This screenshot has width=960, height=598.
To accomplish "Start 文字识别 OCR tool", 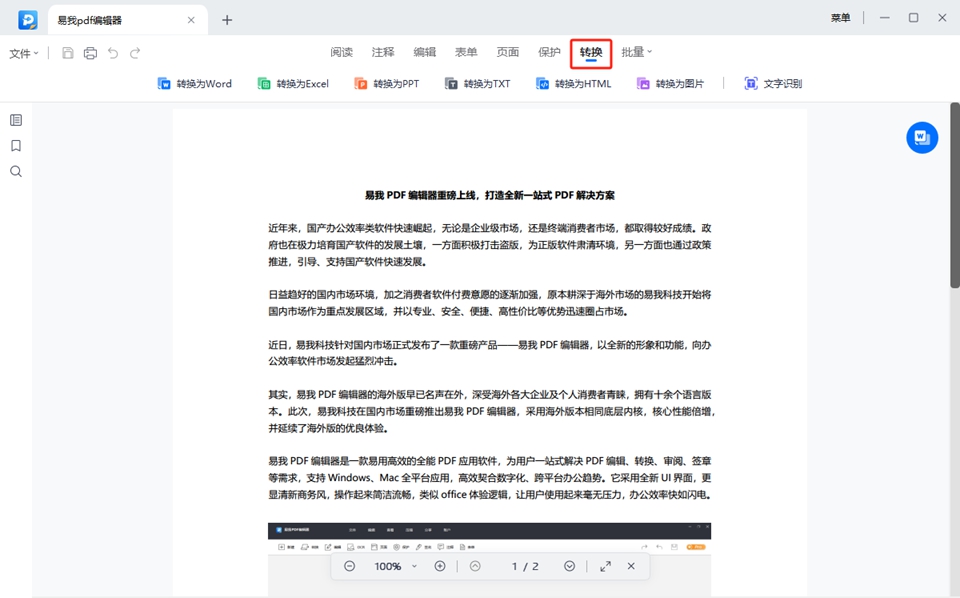I will pyautogui.click(x=773, y=84).
